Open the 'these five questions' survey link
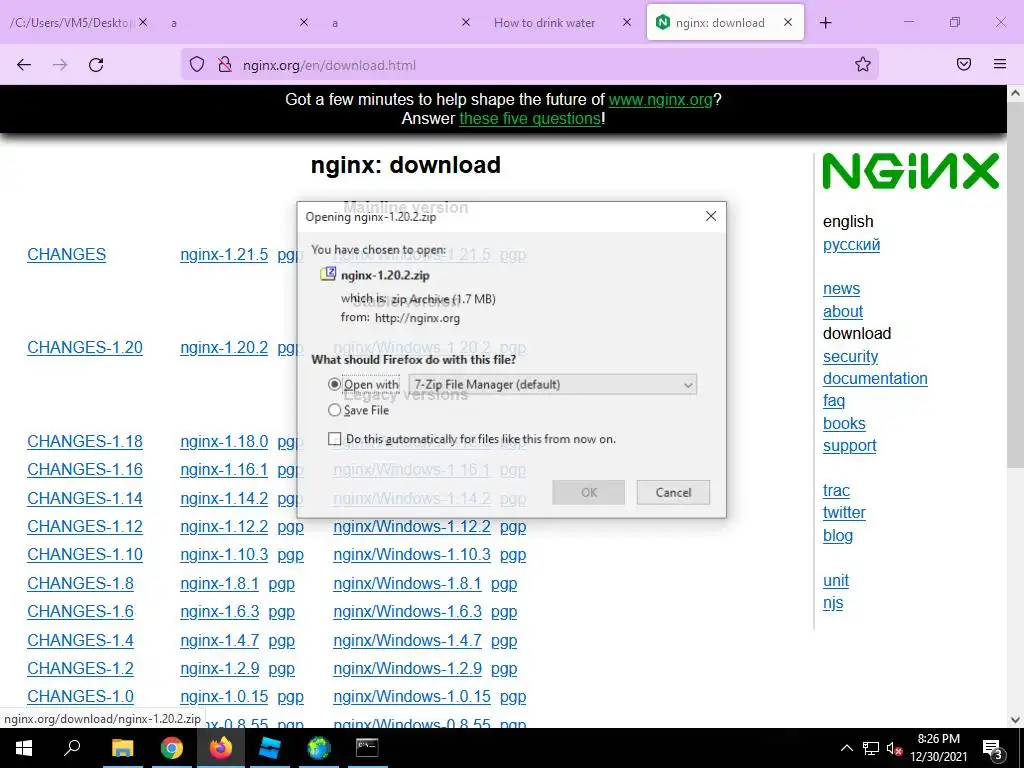Viewport: 1024px width, 768px height. tap(530, 118)
